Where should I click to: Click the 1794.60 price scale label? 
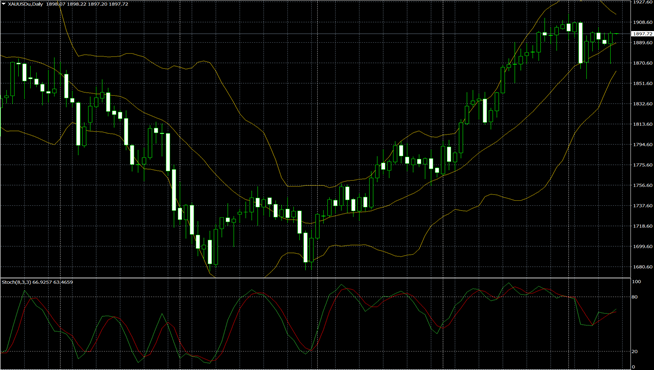tap(642, 145)
